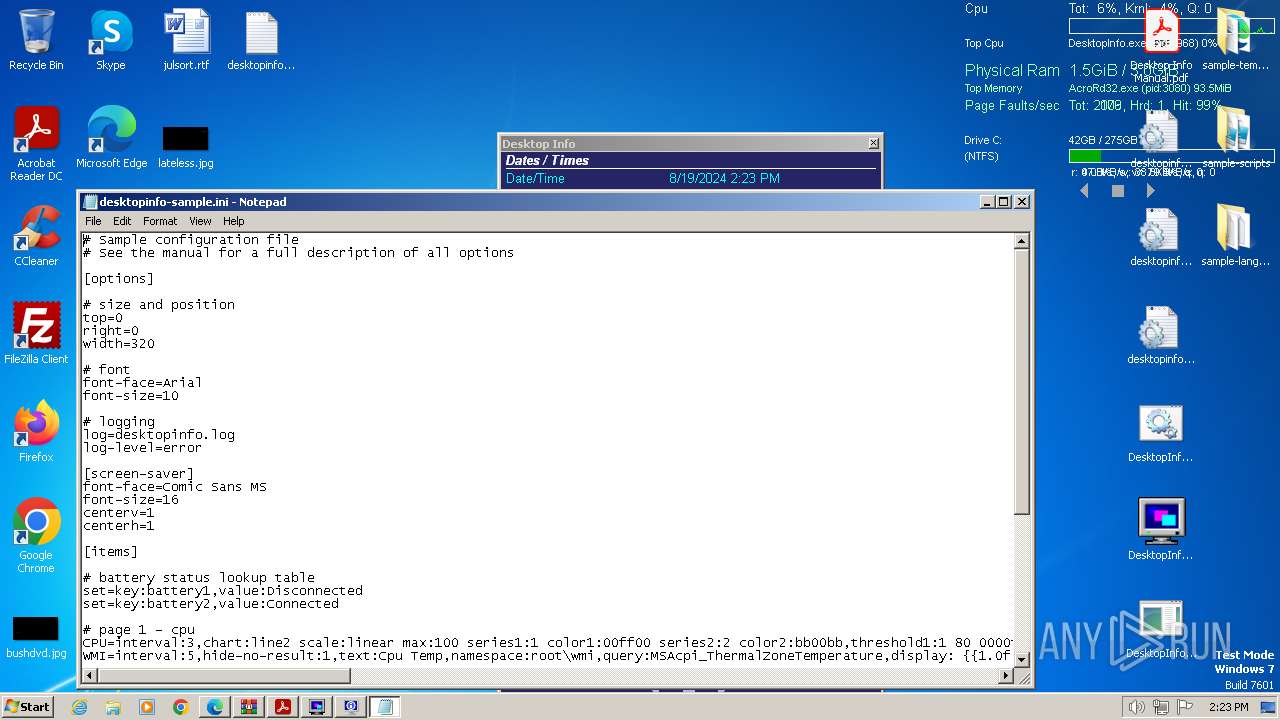Go to previous page in Desktop Info widget
Screen dimensions: 1280x720
(1085, 190)
